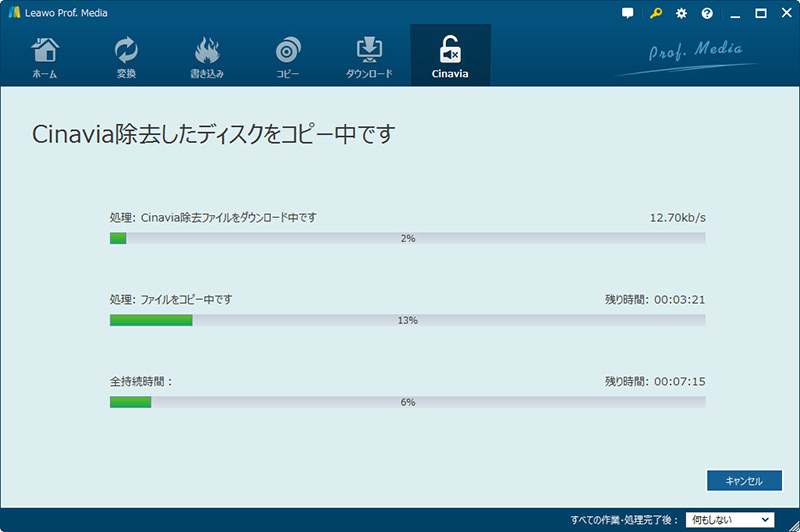Open settings via the gear icon
800x532 pixels.
pyautogui.click(x=681, y=13)
